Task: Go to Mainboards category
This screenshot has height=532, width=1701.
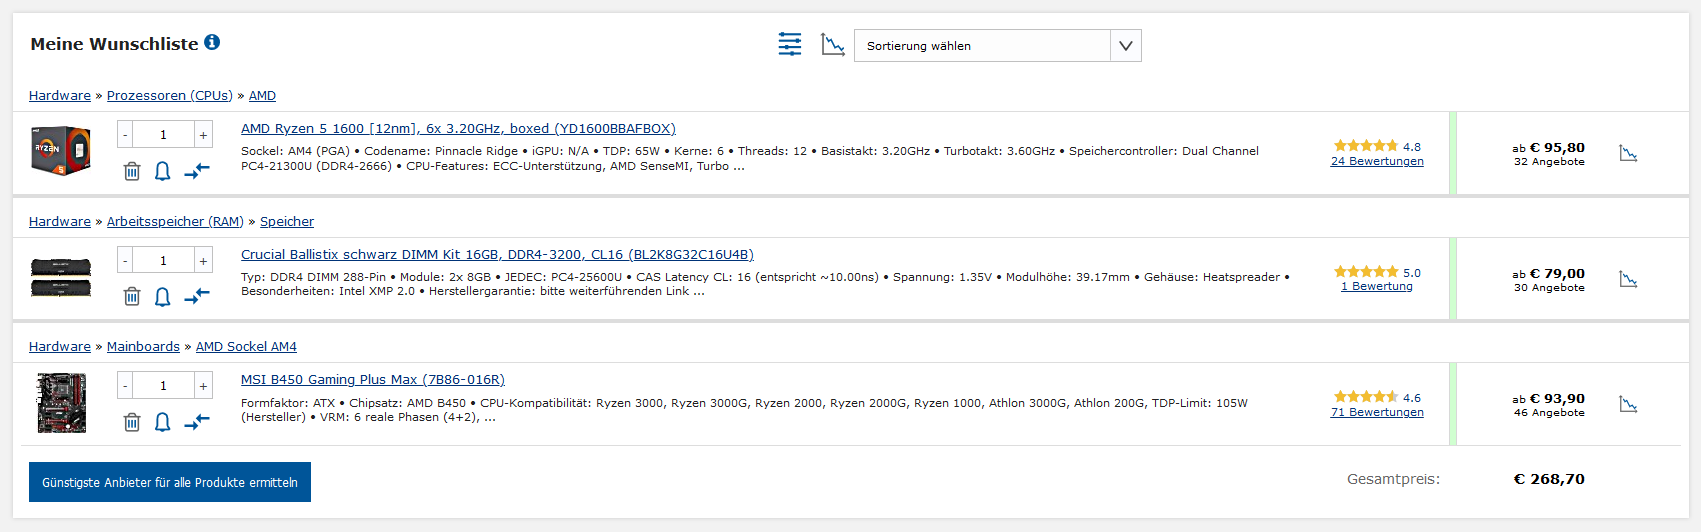Action: (143, 347)
